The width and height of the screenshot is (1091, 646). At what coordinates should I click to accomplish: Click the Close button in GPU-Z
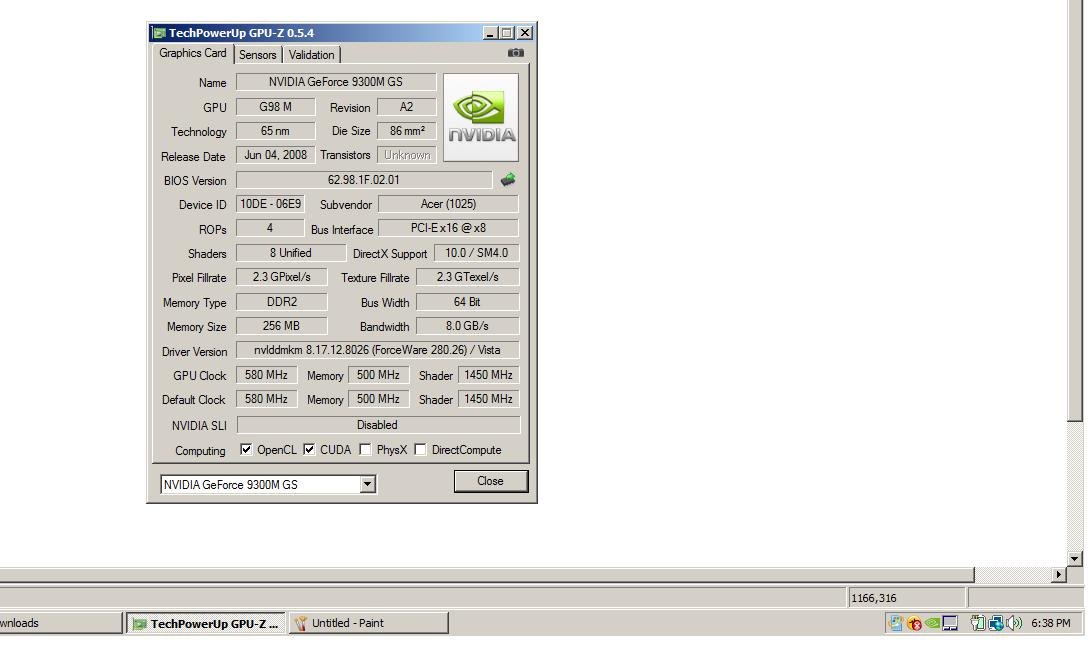click(x=491, y=481)
